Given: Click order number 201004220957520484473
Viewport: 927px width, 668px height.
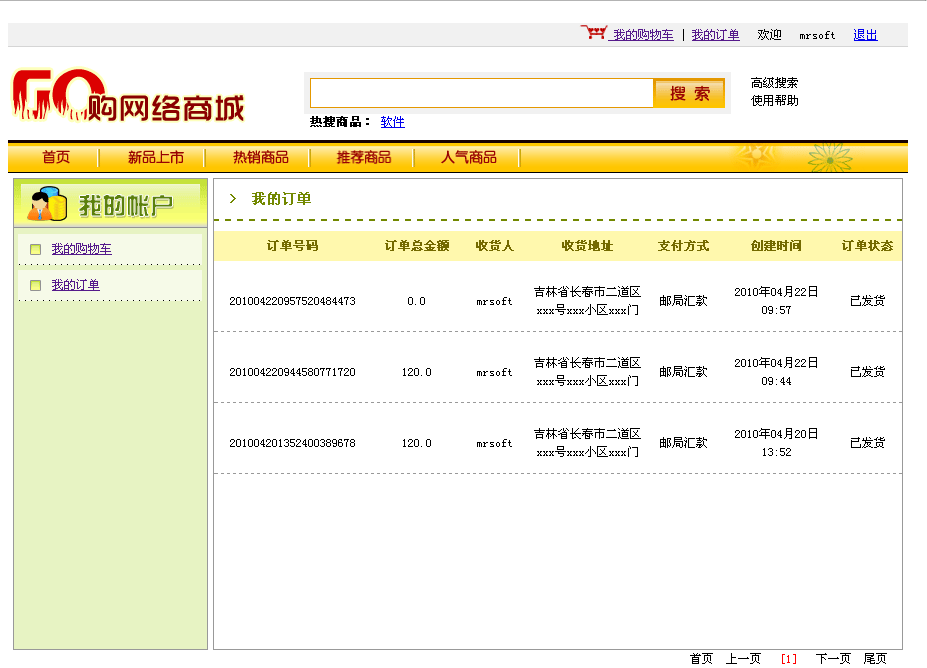Looking at the screenshot, I should (x=293, y=301).
